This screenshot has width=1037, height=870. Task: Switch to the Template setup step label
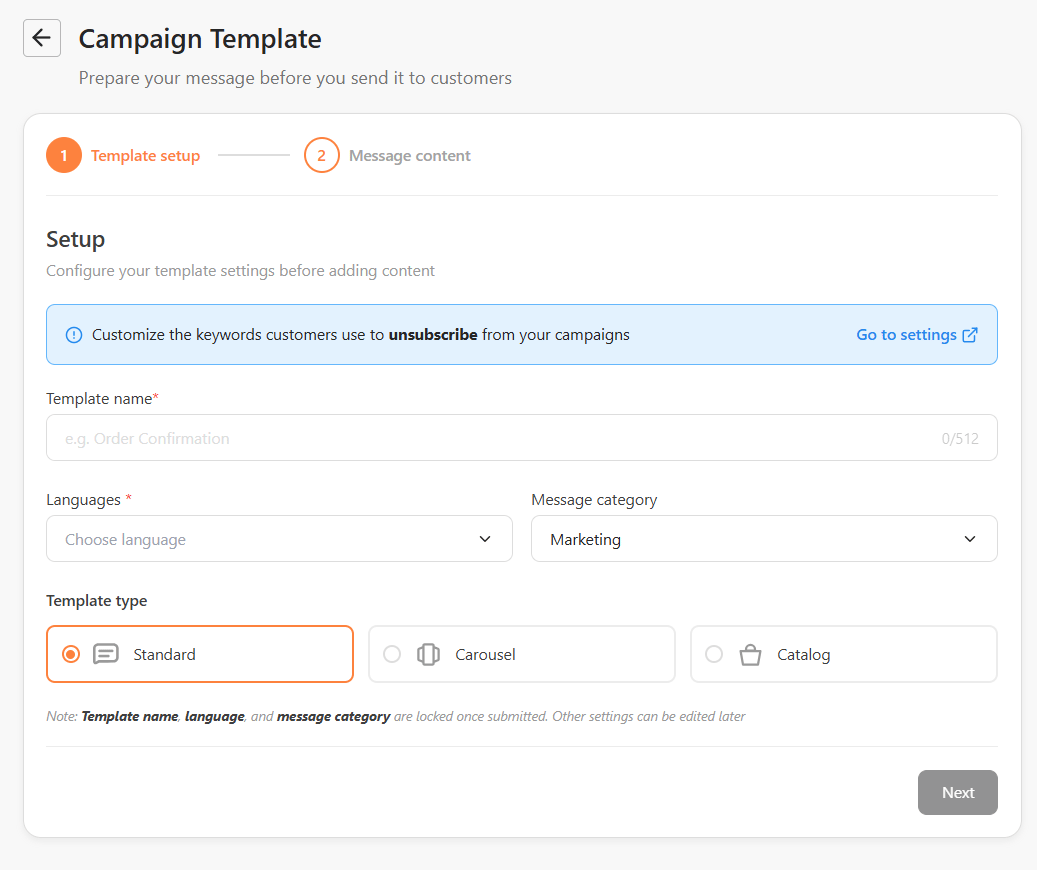click(145, 155)
